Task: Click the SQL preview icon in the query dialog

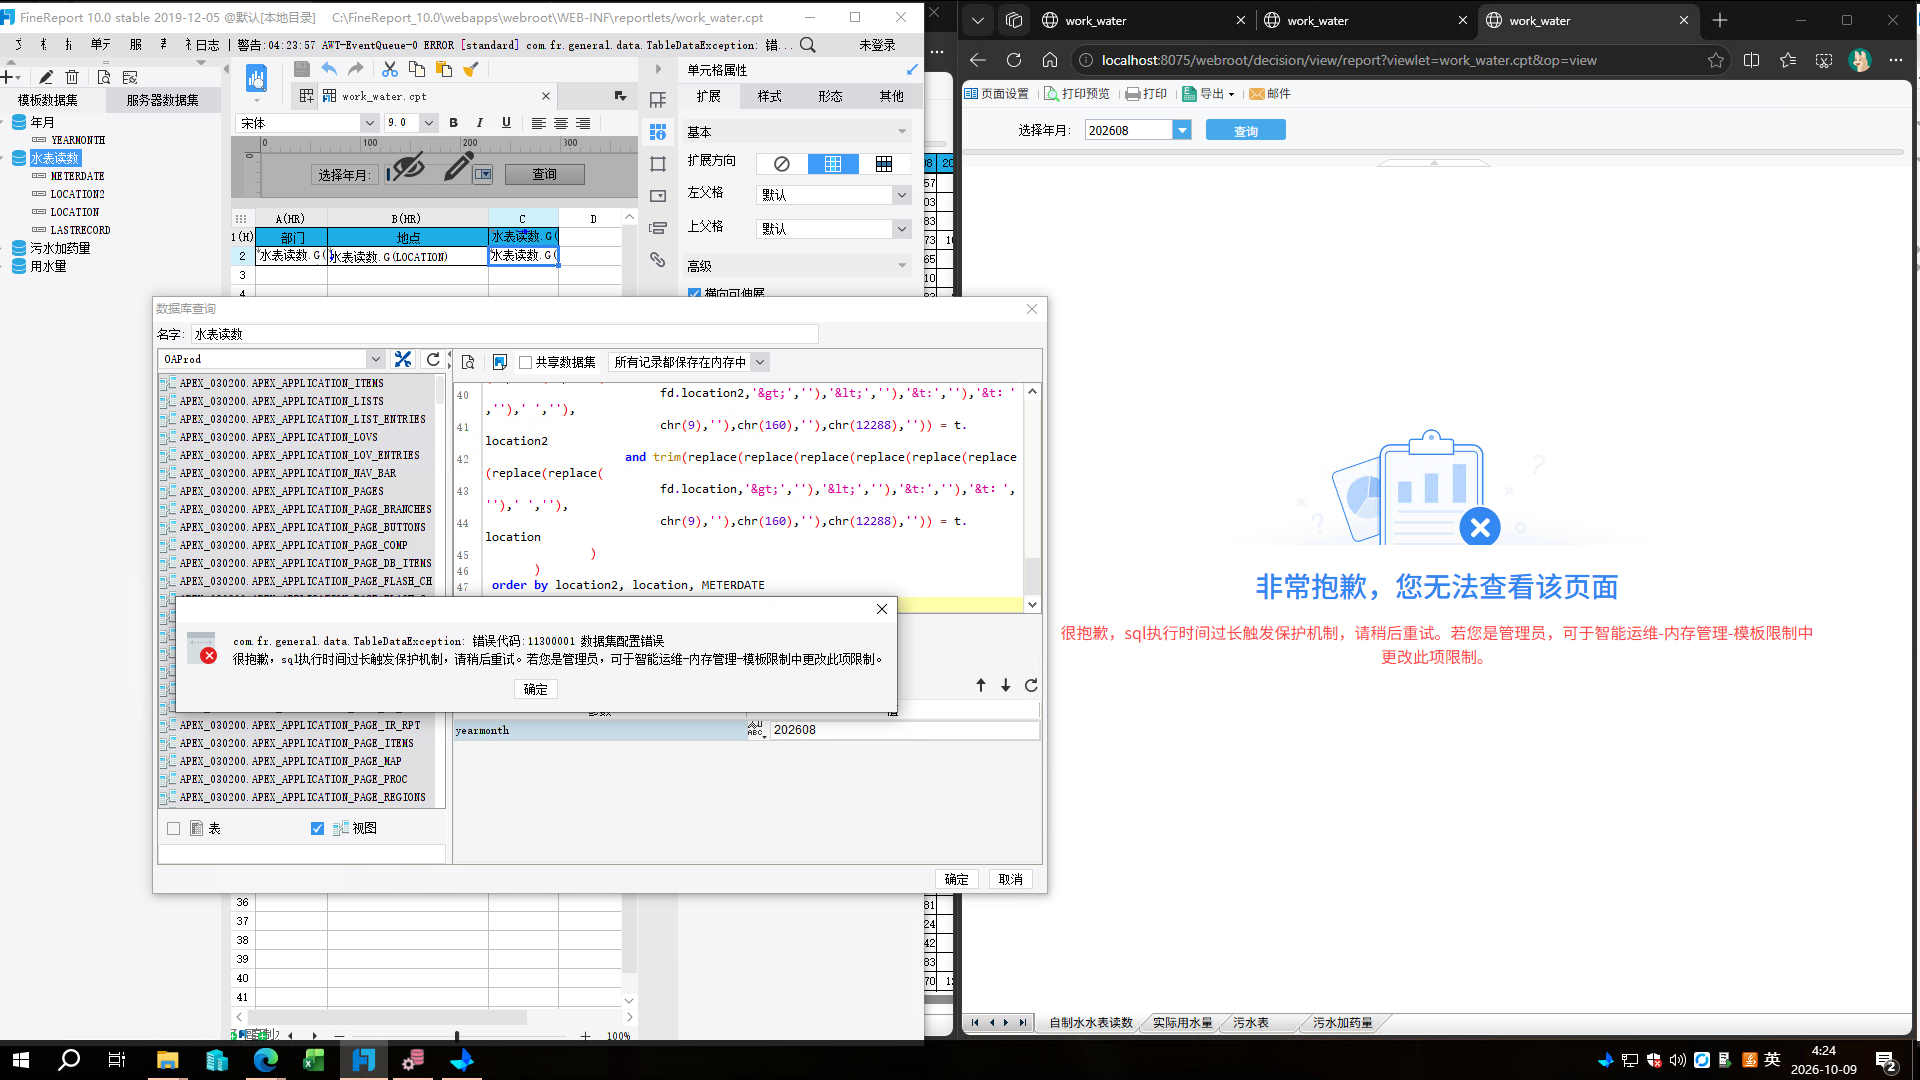Action: point(468,362)
